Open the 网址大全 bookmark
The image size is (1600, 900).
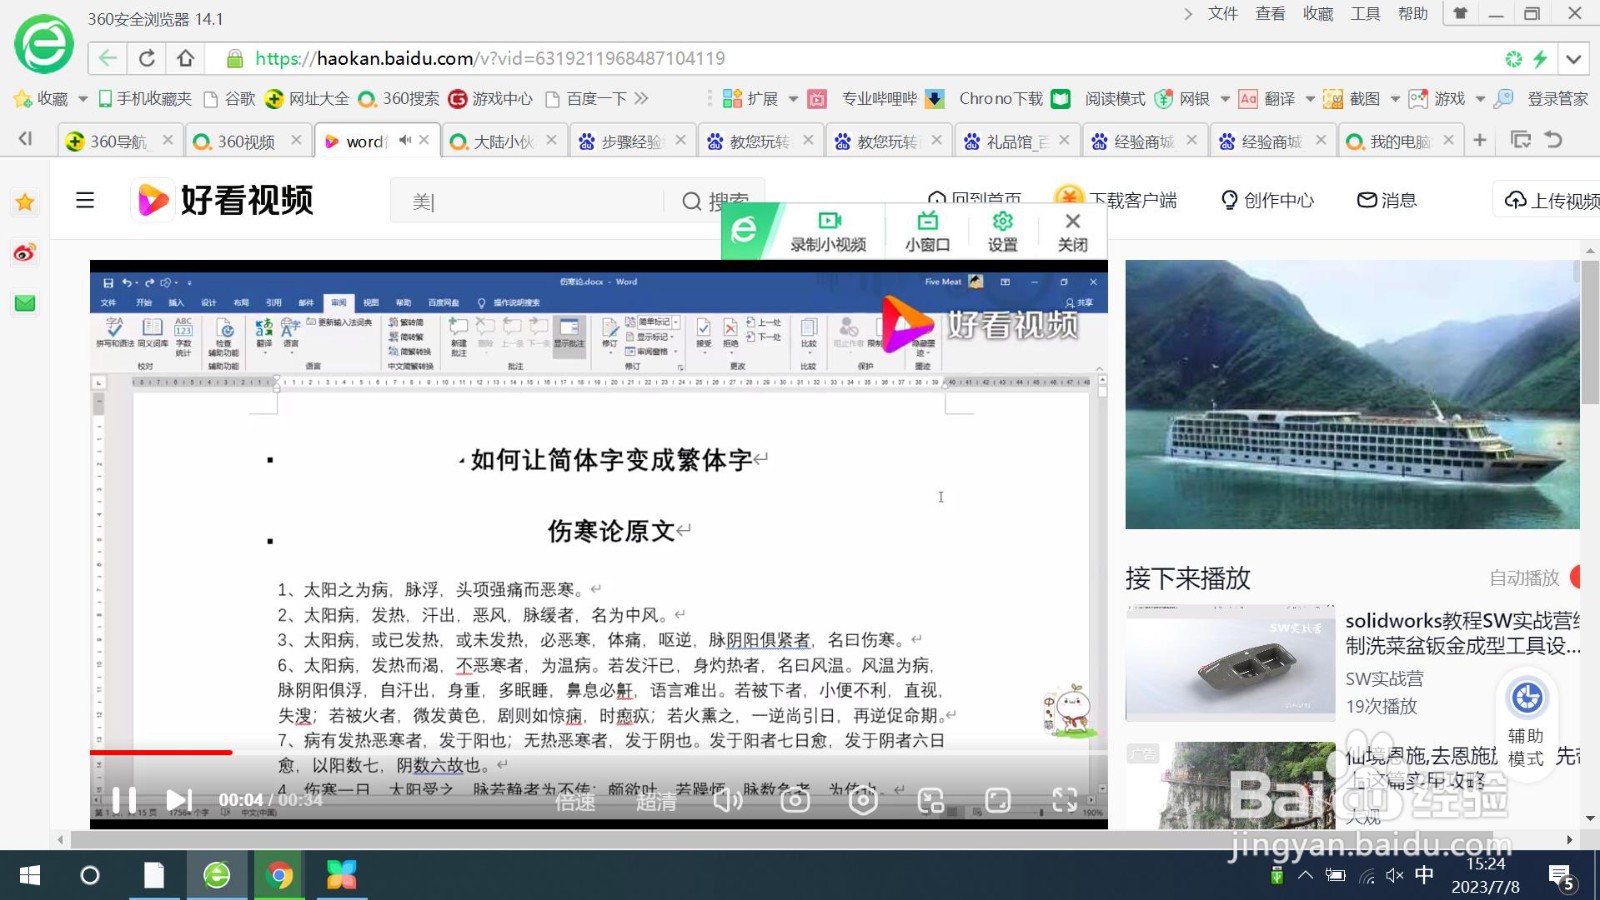[x=307, y=99]
